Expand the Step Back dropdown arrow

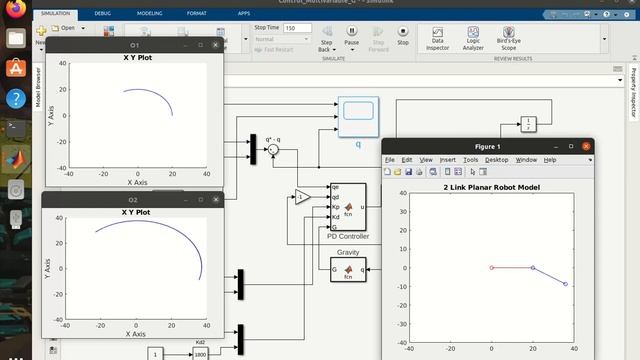[x=334, y=50]
